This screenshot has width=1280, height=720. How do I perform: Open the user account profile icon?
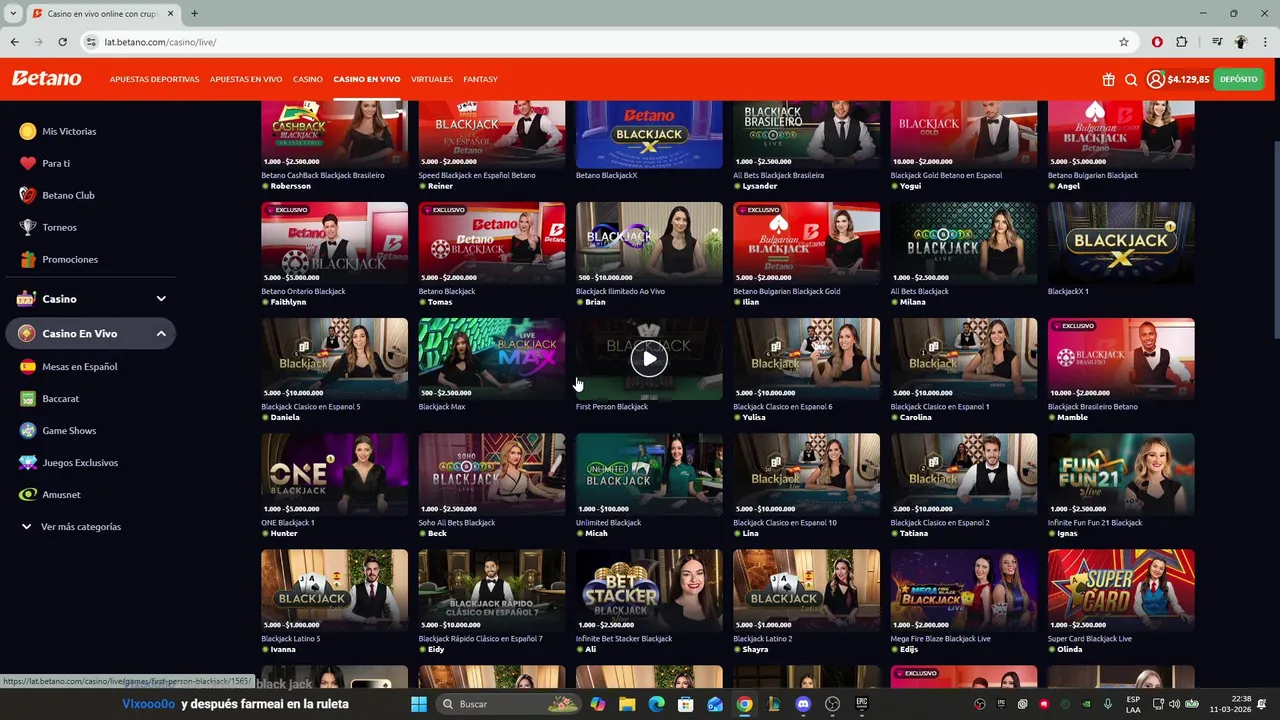point(1155,79)
